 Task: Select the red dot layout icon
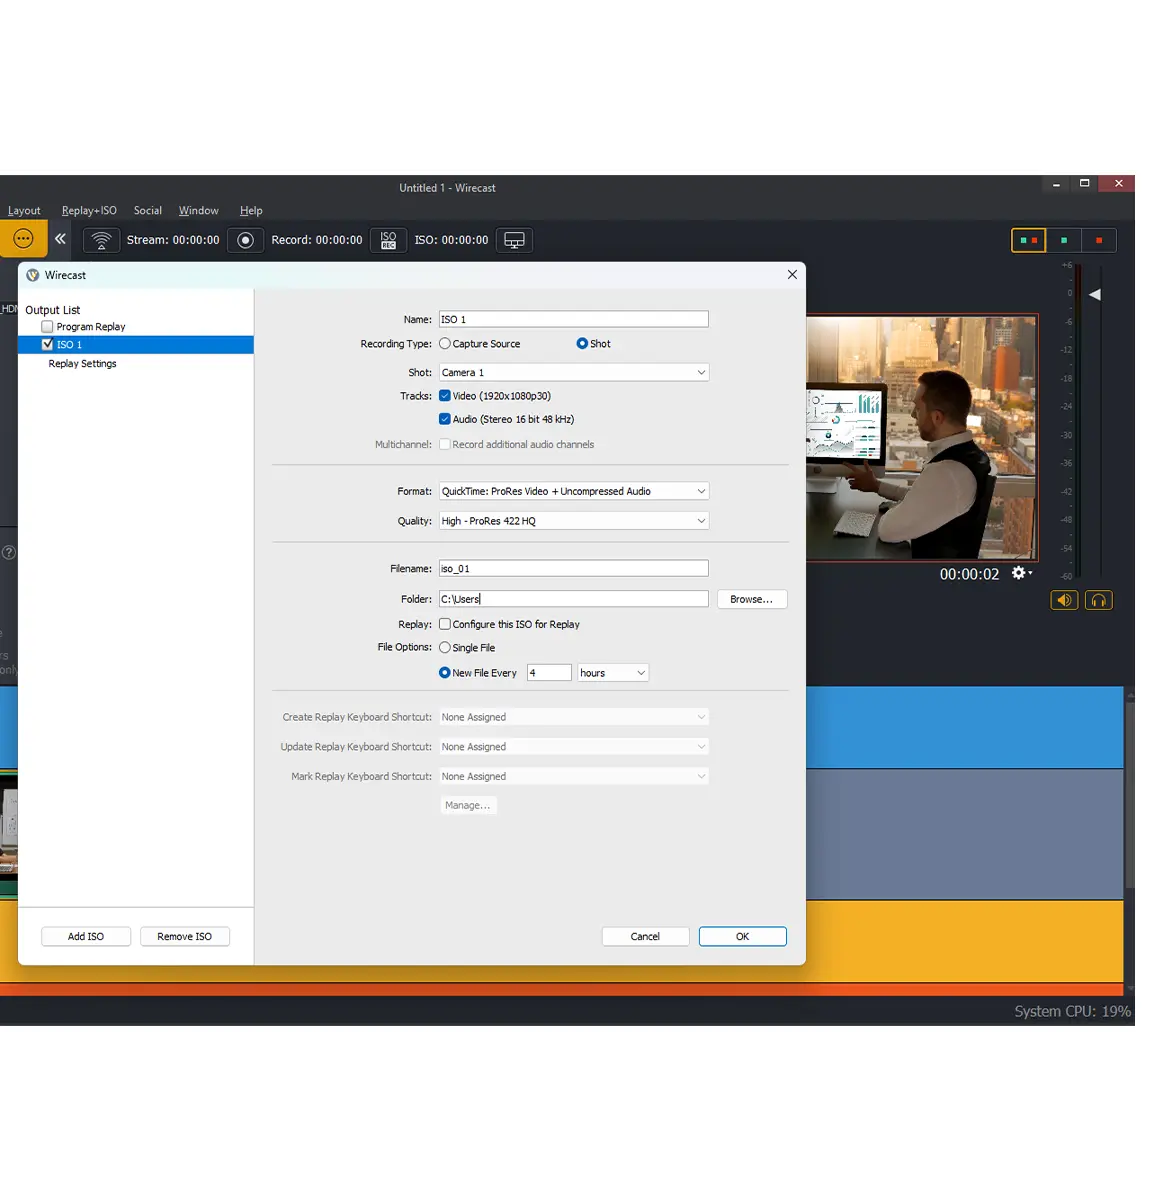pyautogui.click(x=1099, y=240)
